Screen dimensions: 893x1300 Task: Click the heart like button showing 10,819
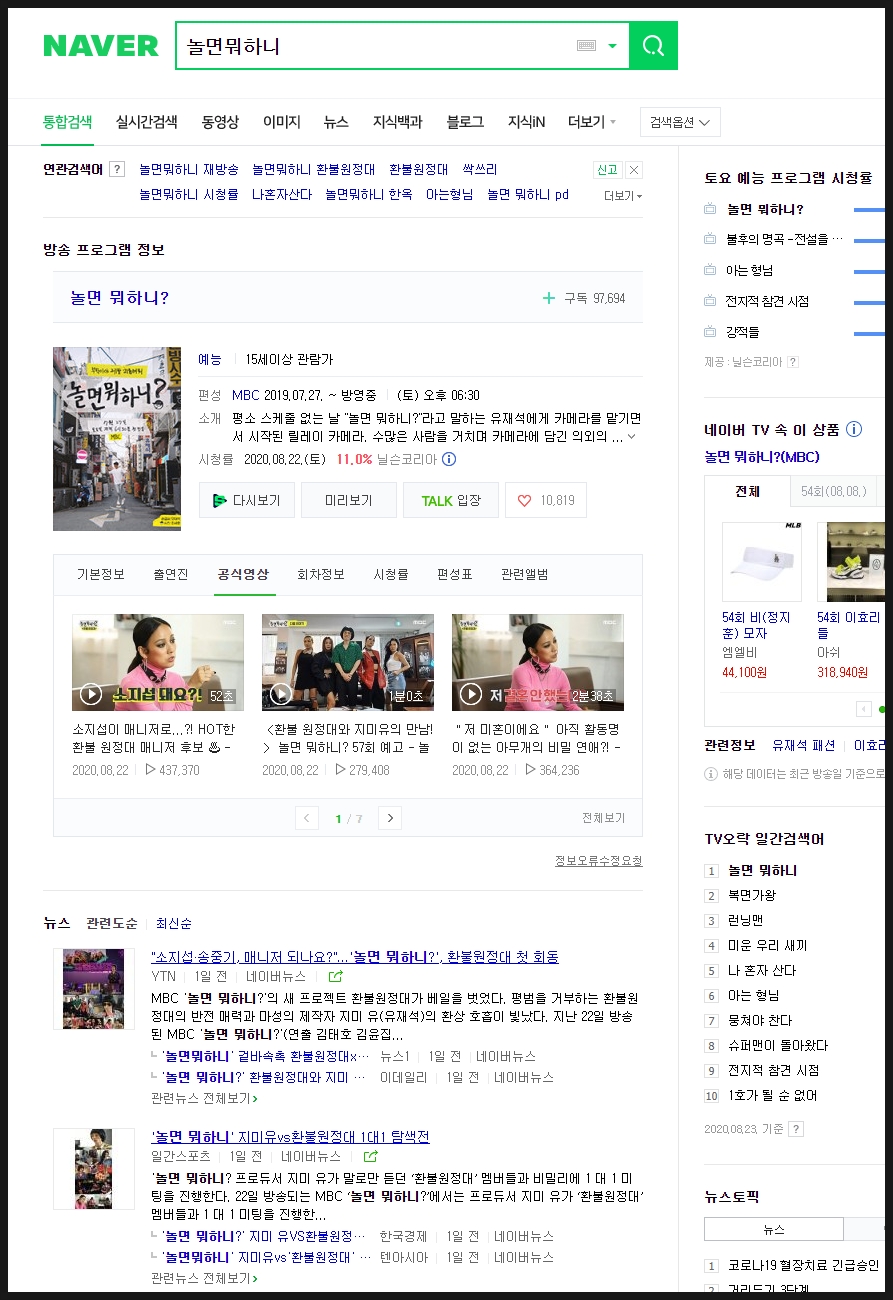click(x=546, y=500)
